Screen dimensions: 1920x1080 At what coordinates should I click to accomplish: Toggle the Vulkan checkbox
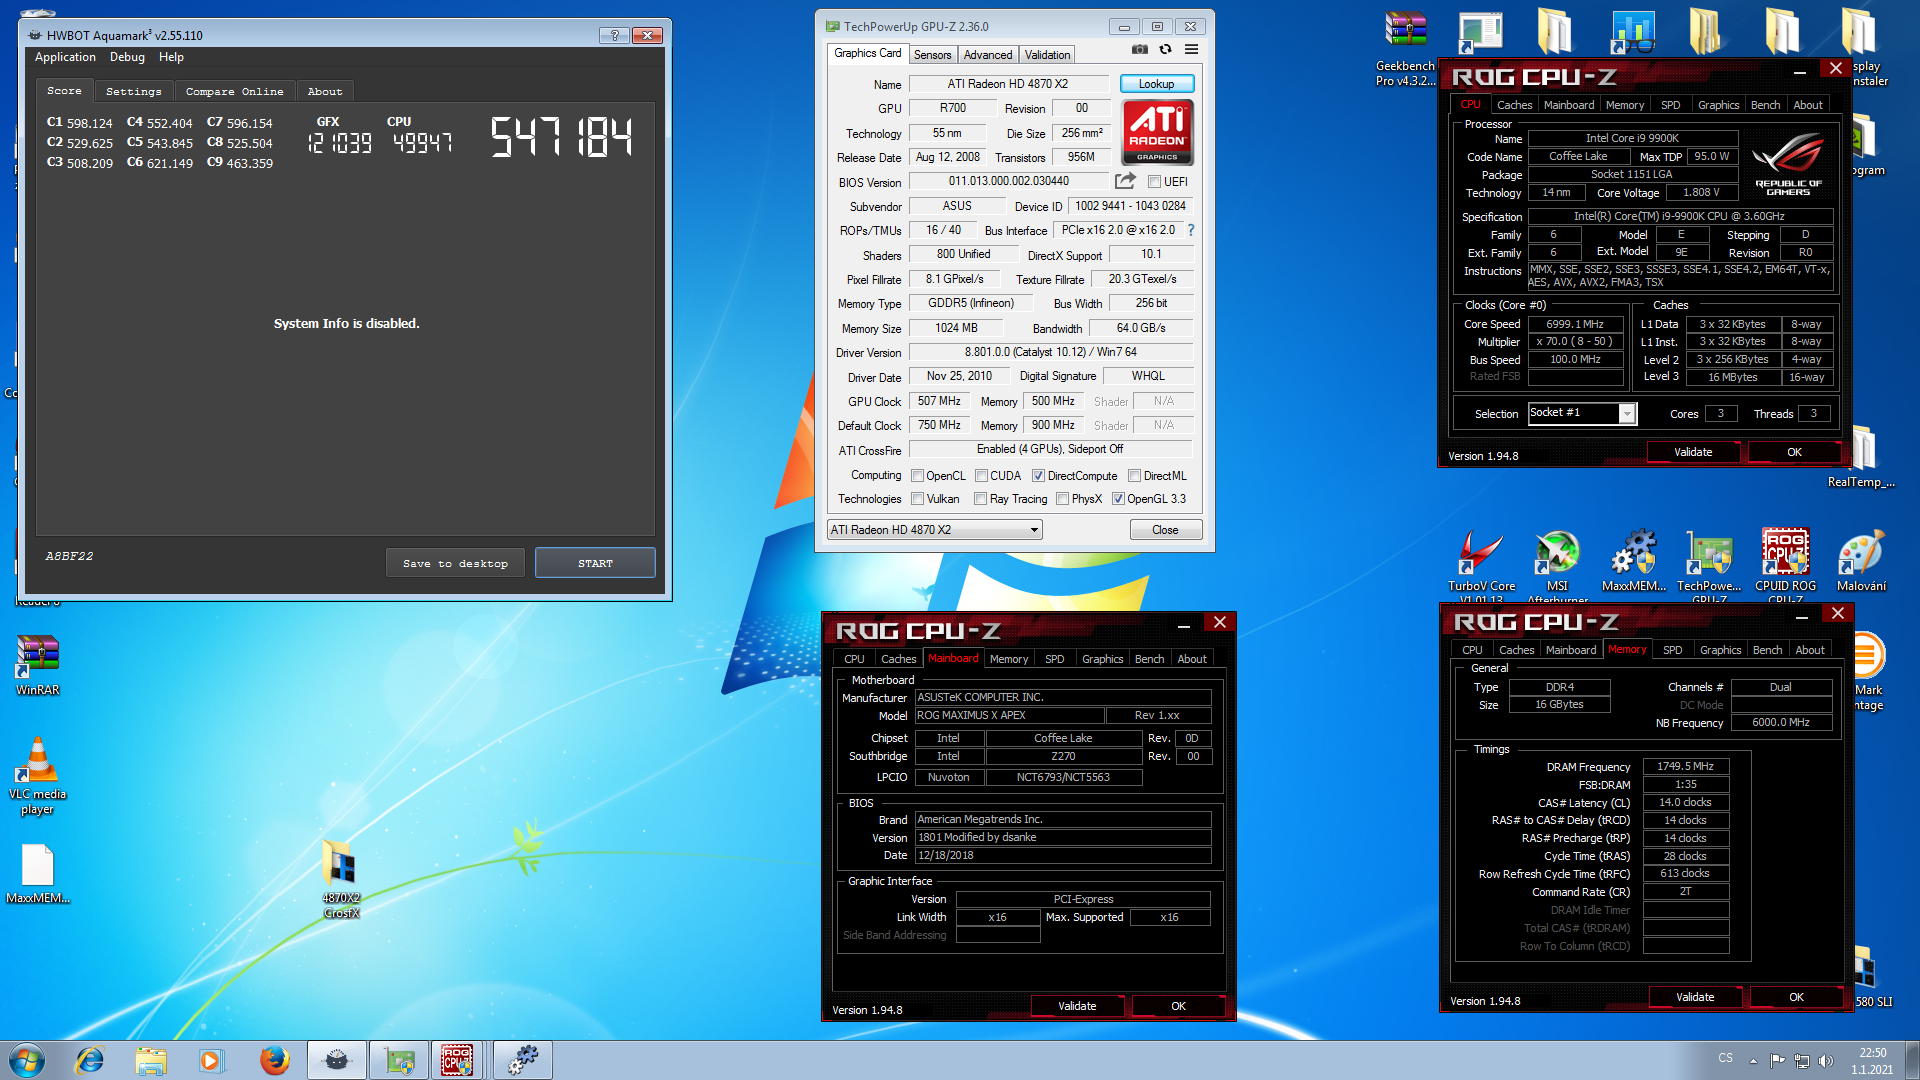pos(917,499)
